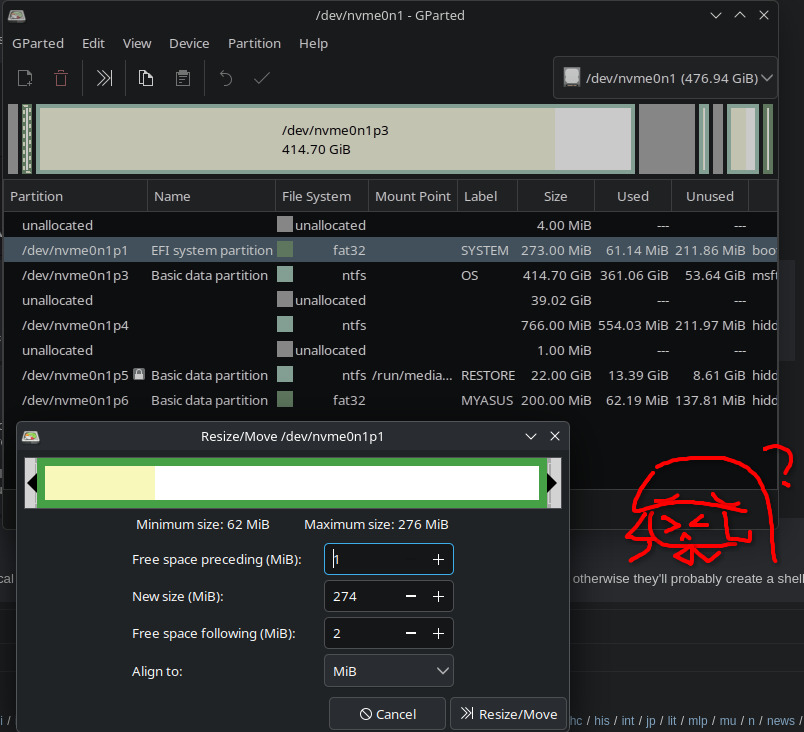Sort by the Name column header
This screenshot has width=804, height=732.
[211, 196]
